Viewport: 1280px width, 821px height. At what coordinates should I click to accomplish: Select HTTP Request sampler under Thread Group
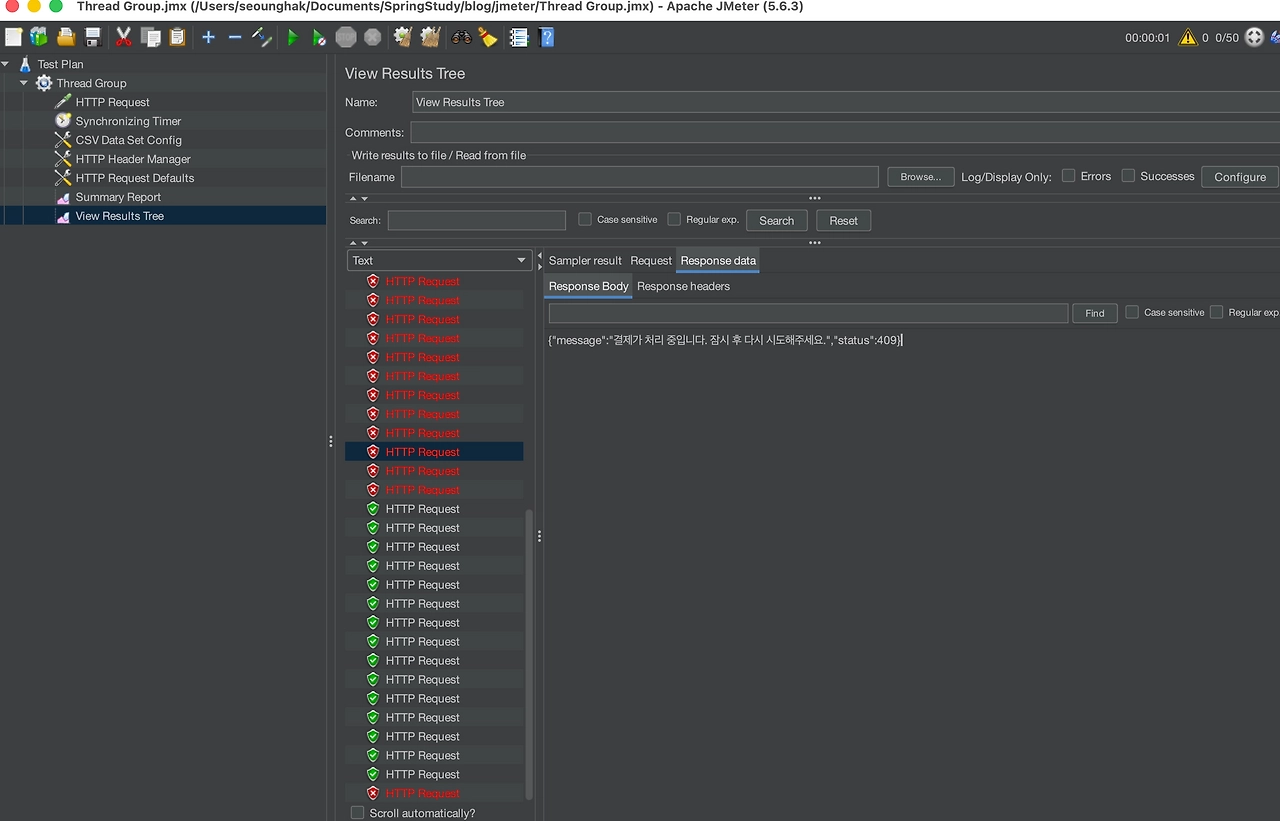click(112, 102)
